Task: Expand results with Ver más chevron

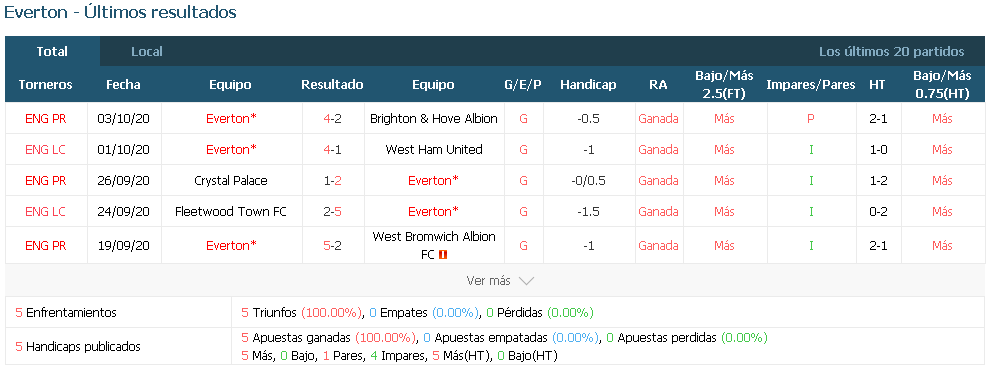Action: coord(500,280)
